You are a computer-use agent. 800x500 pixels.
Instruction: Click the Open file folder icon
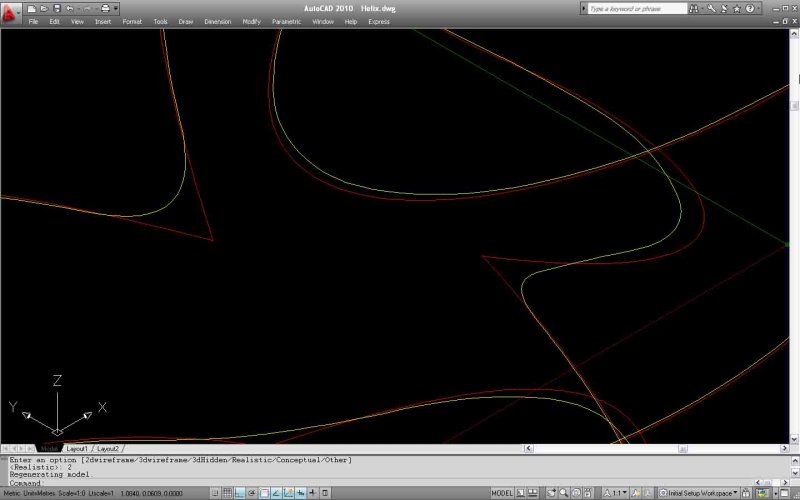(44, 8)
